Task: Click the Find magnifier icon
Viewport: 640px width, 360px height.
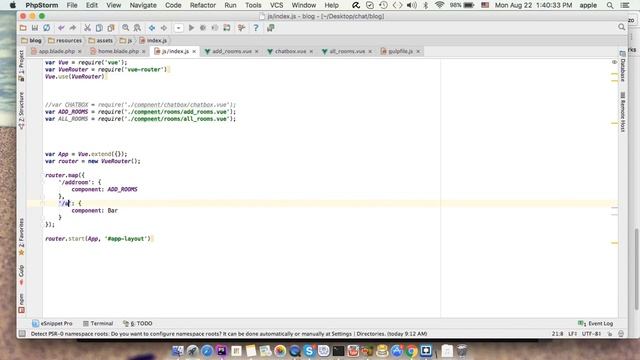Action: [x=125, y=28]
